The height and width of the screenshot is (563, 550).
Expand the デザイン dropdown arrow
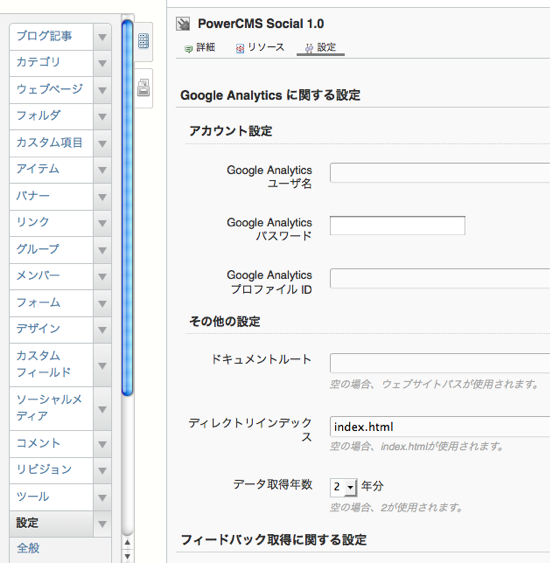[x=102, y=330]
